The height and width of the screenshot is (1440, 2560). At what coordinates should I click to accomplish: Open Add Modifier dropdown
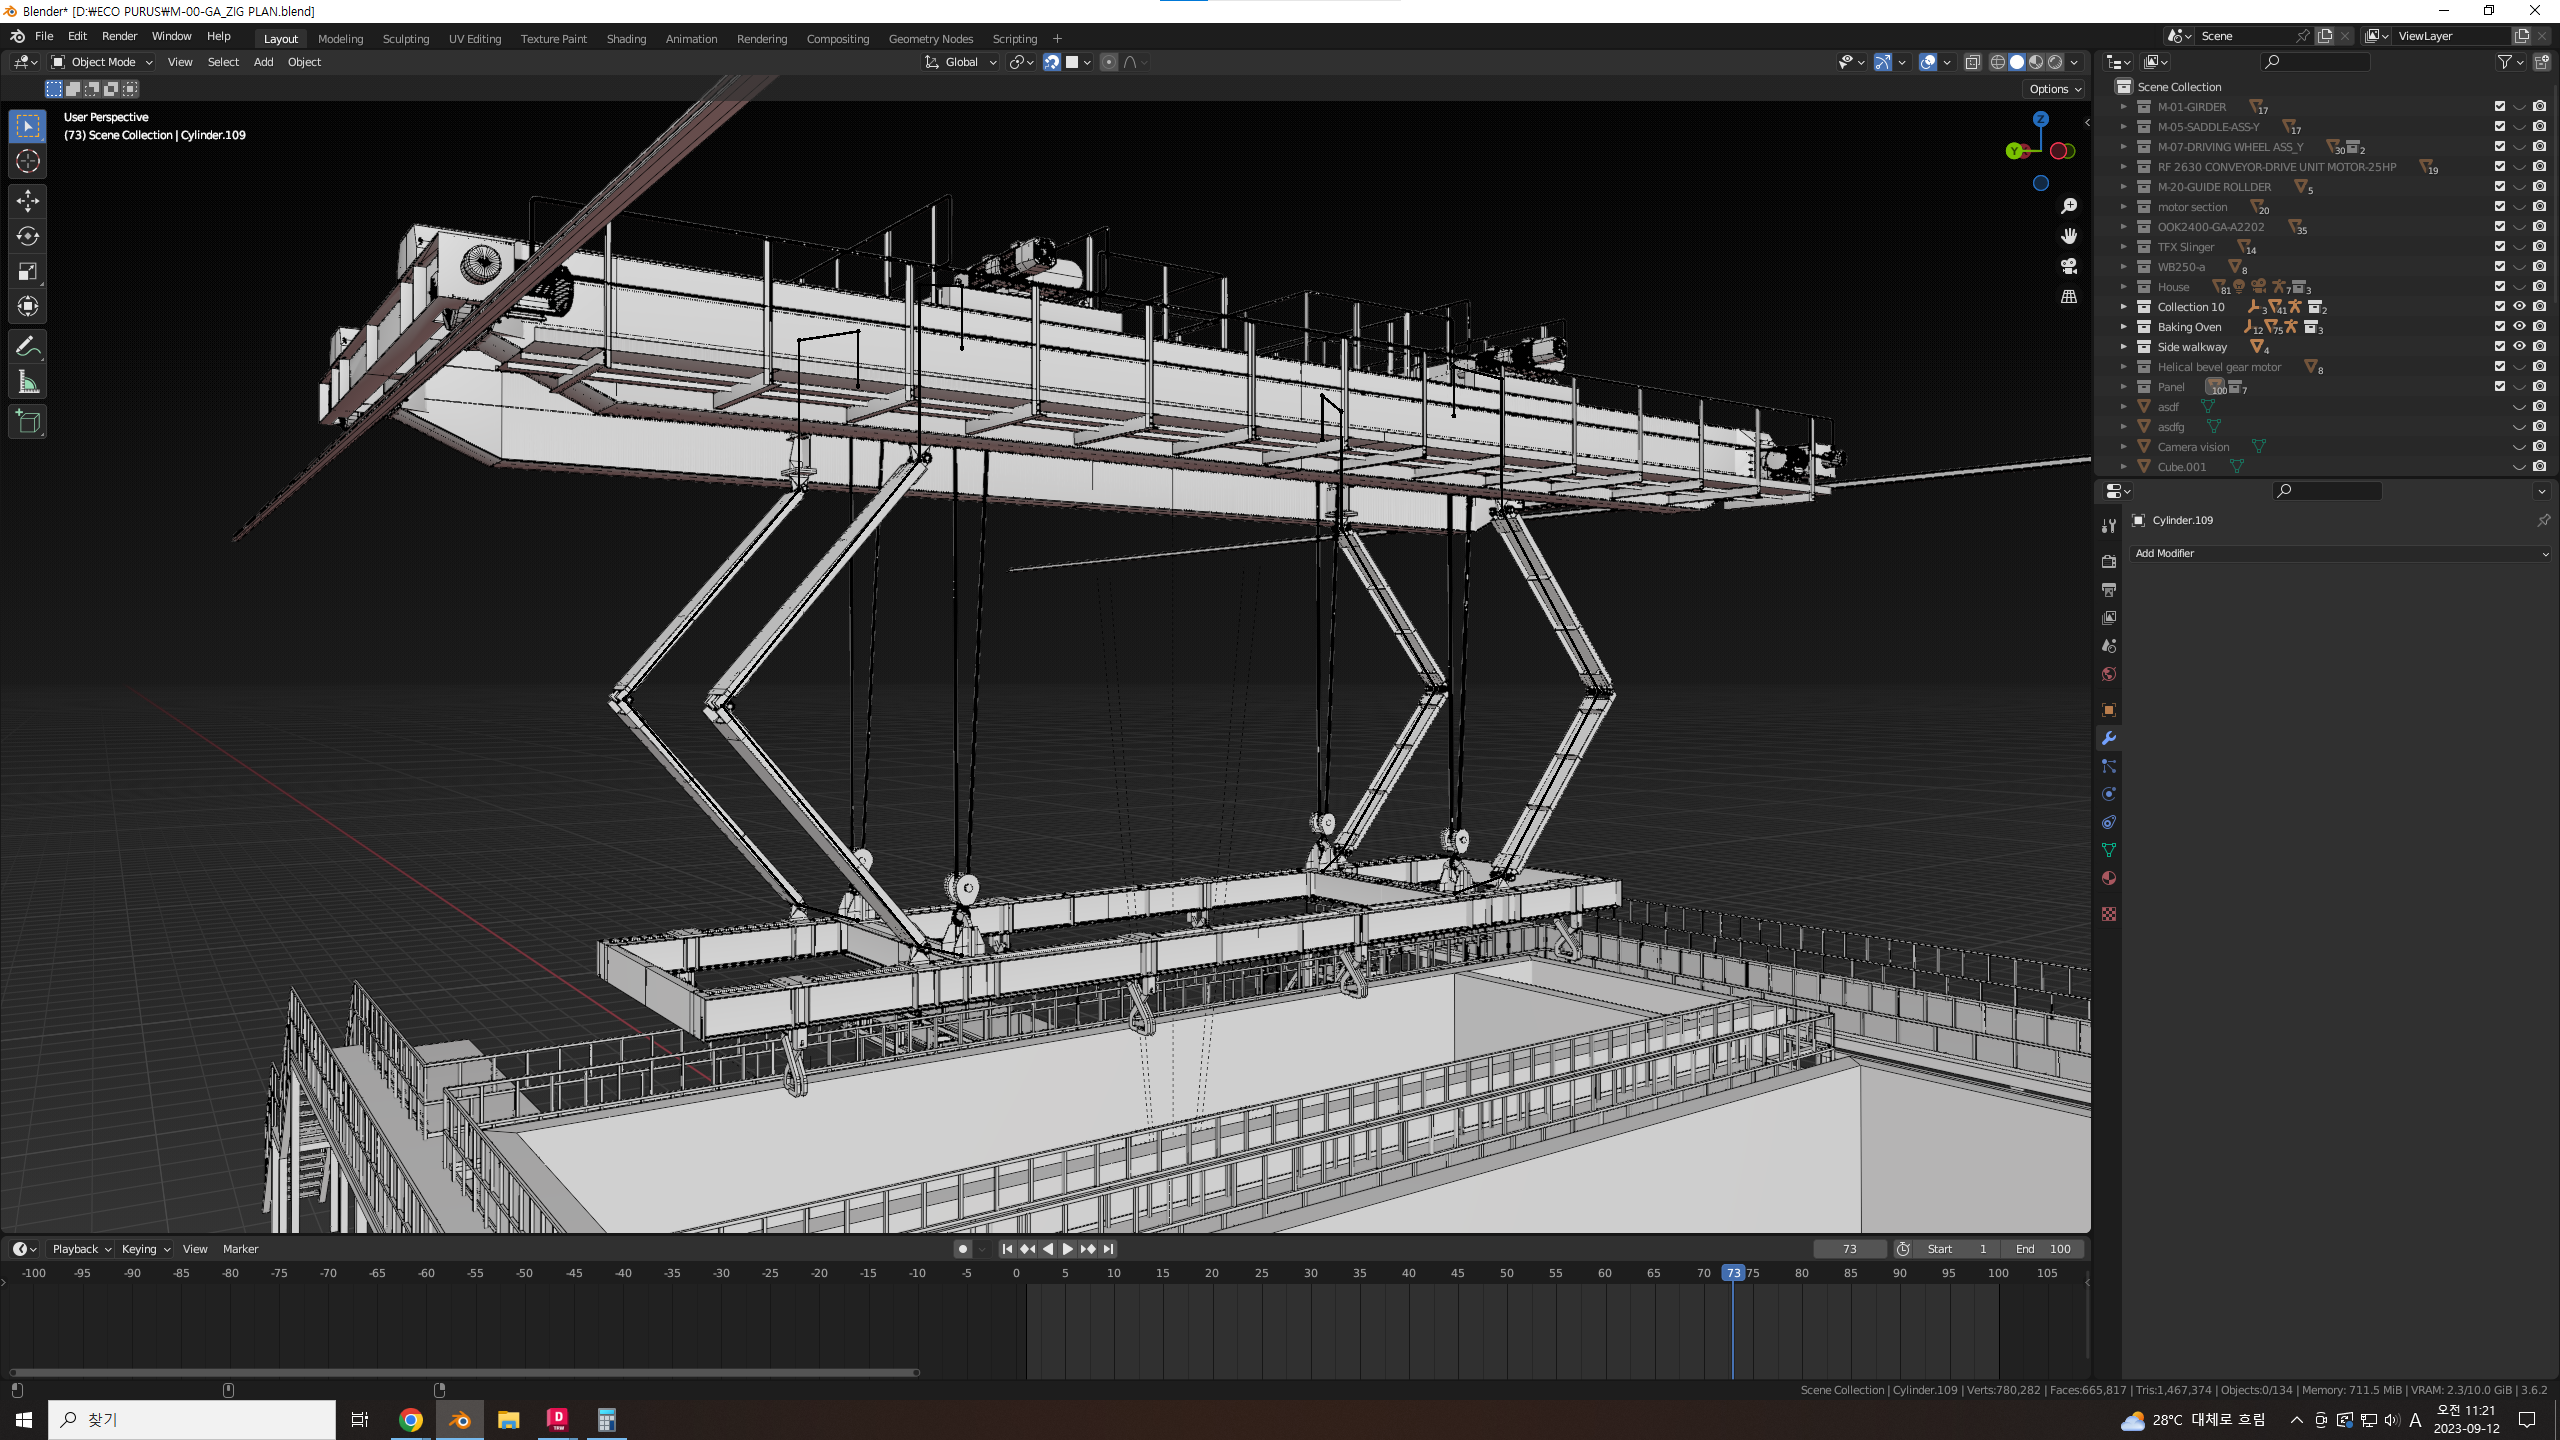pos(2340,553)
